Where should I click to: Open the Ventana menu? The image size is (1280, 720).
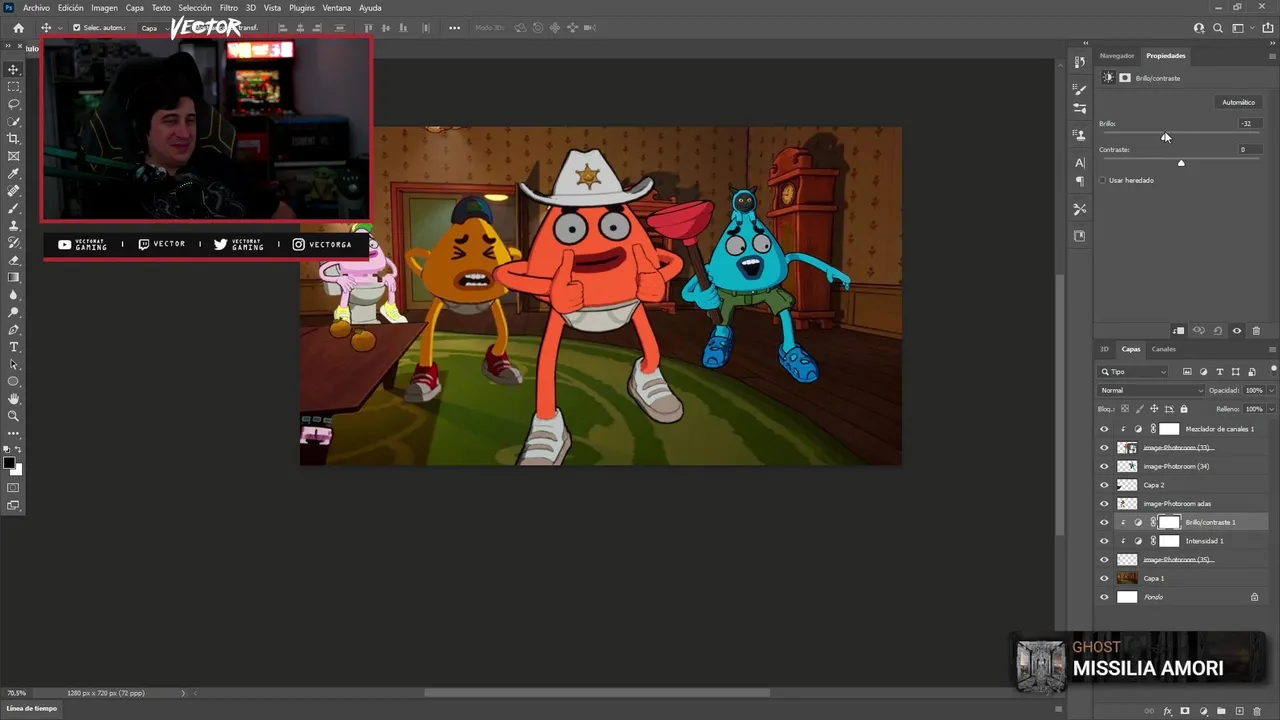pyautogui.click(x=336, y=8)
